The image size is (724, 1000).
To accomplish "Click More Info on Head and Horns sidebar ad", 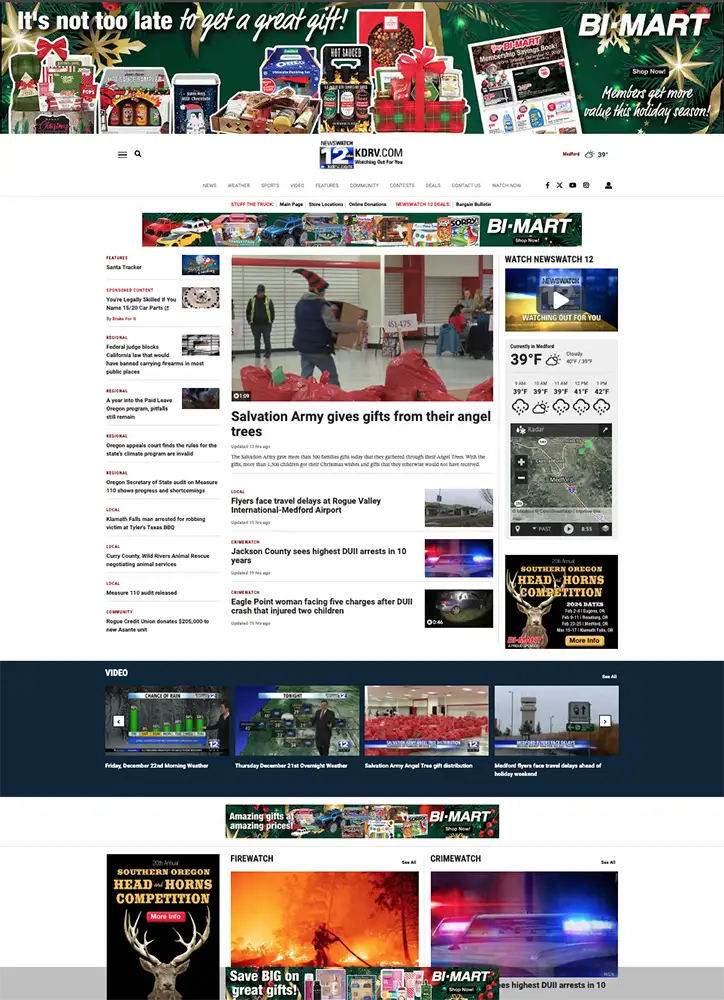I will (x=584, y=640).
